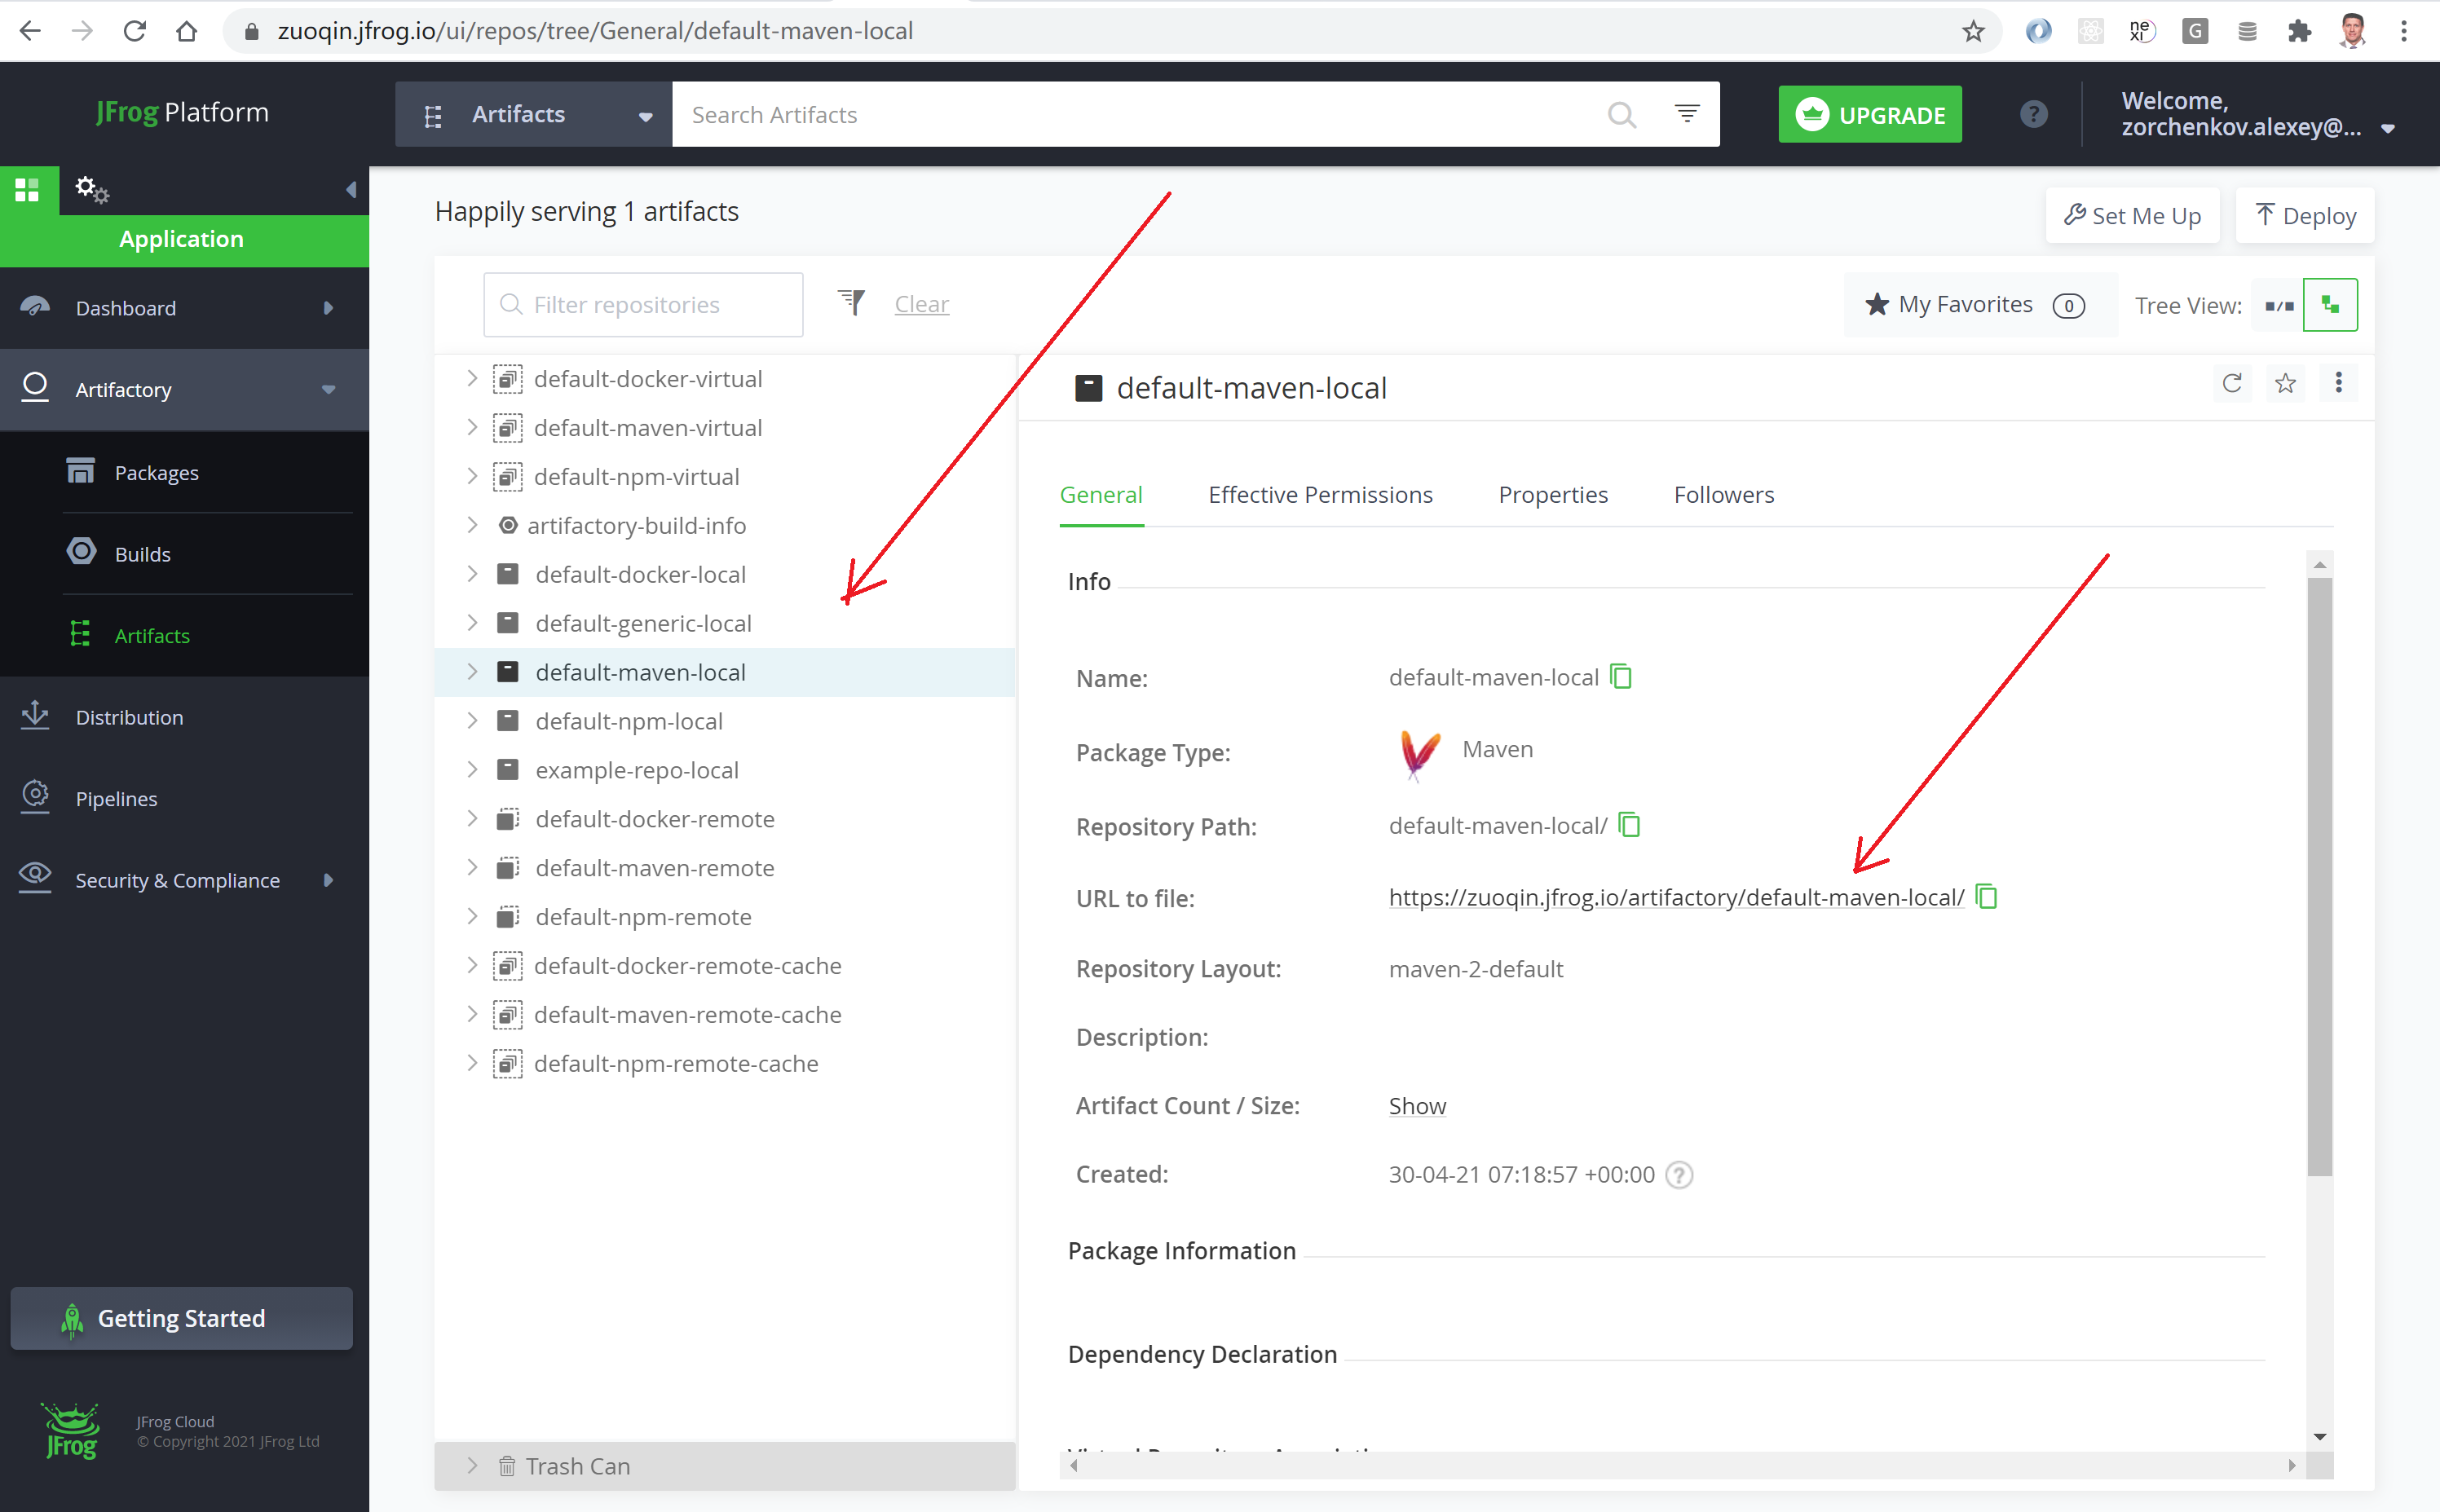Click the Show artifact count link
The width and height of the screenshot is (2440, 1512).
click(x=1416, y=1106)
